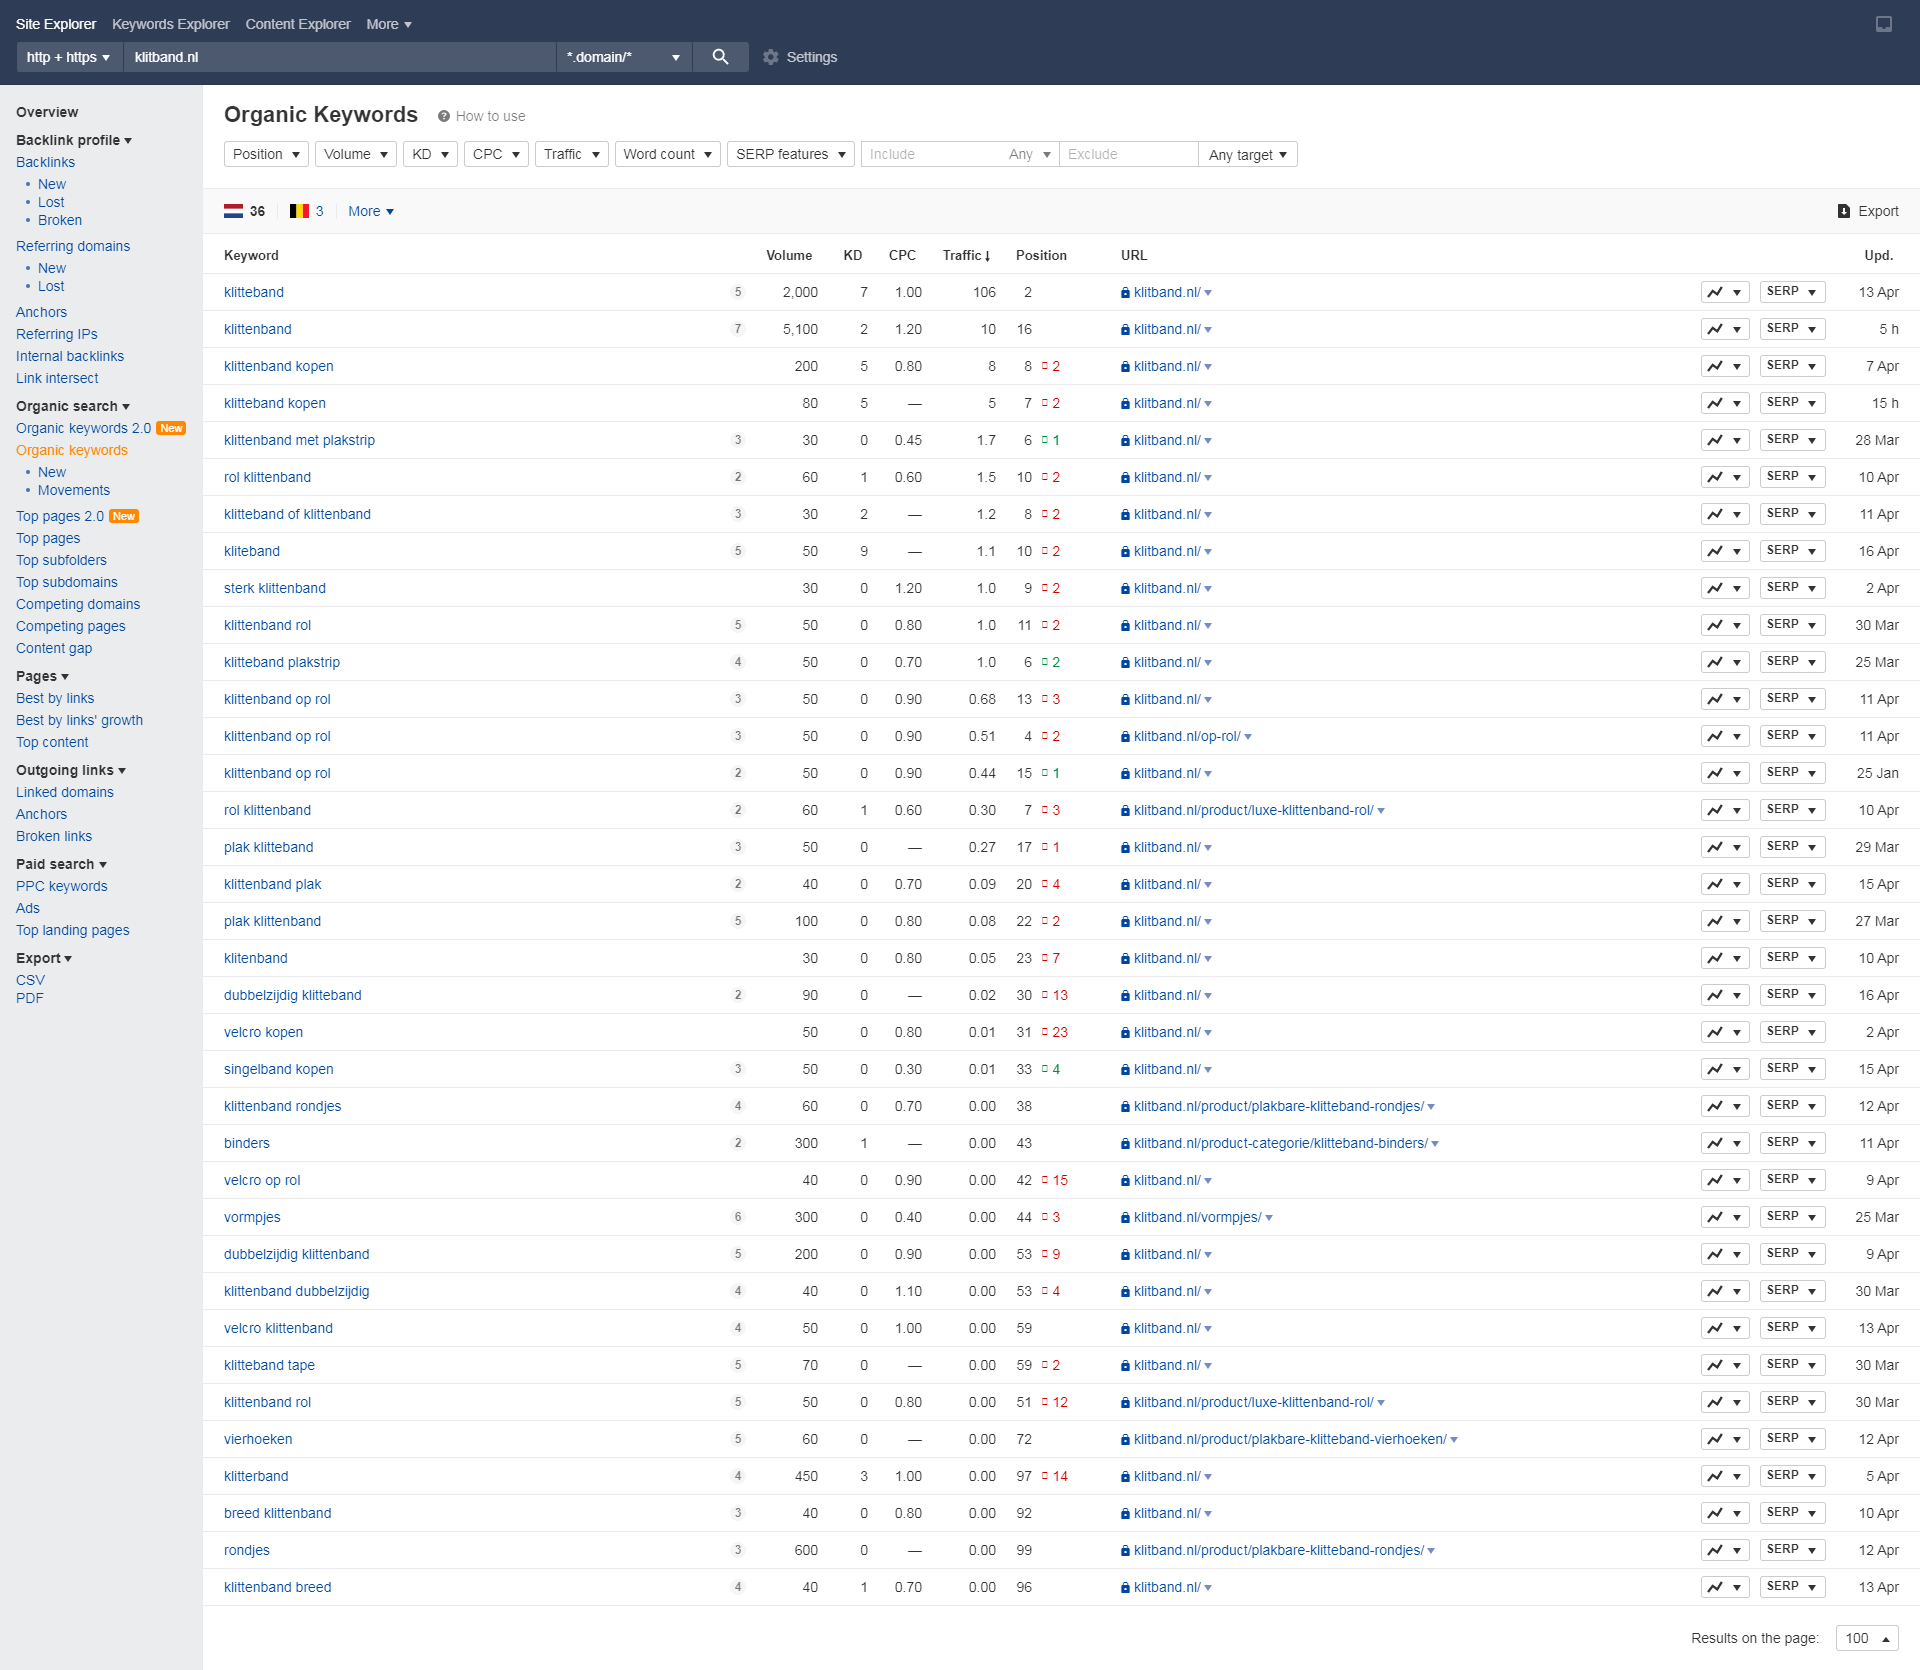
Task: Open the Traffic filter dropdown
Action: point(571,154)
